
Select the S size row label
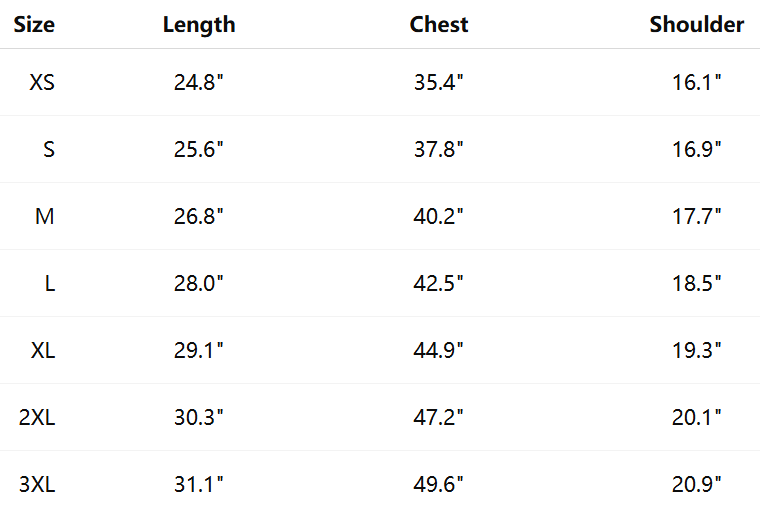click(x=49, y=150)
